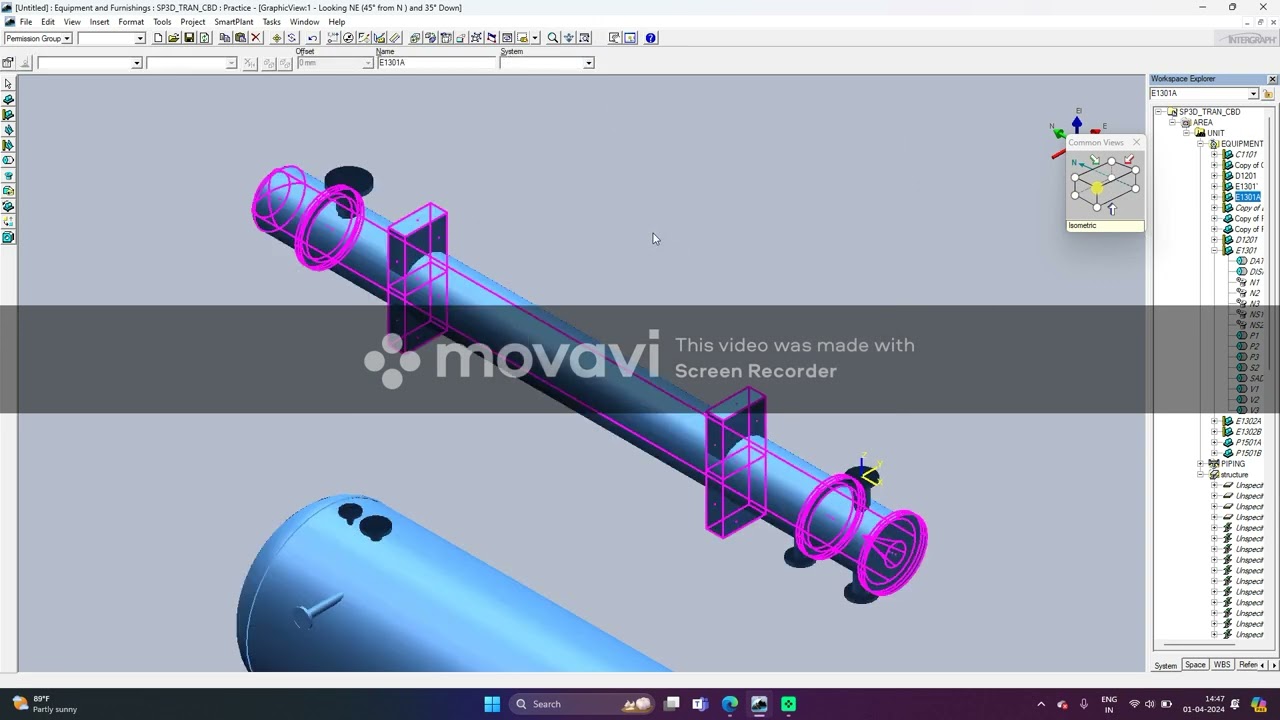
Task: Click the blue Help question mark icon
Action: click(x=651, y=38)
